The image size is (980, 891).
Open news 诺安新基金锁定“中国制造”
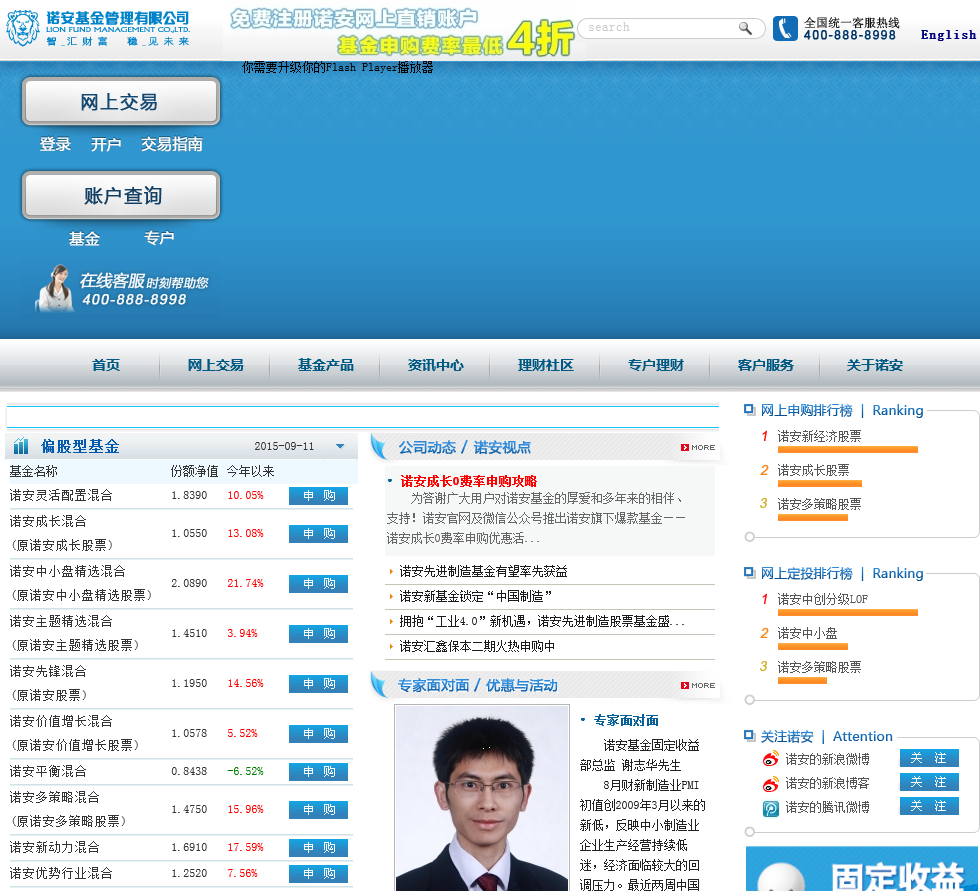point(476,596)
